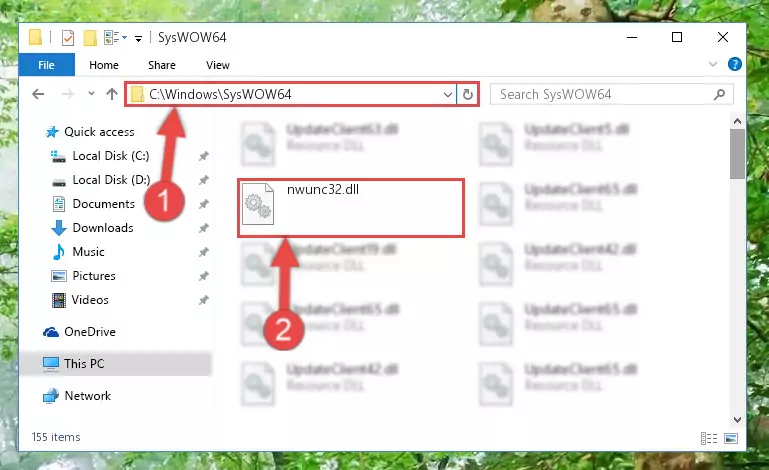The image size is (769, 470).
Task: Go back with the Back arrow
Action: pyautogui.click(x=38, y=94)
